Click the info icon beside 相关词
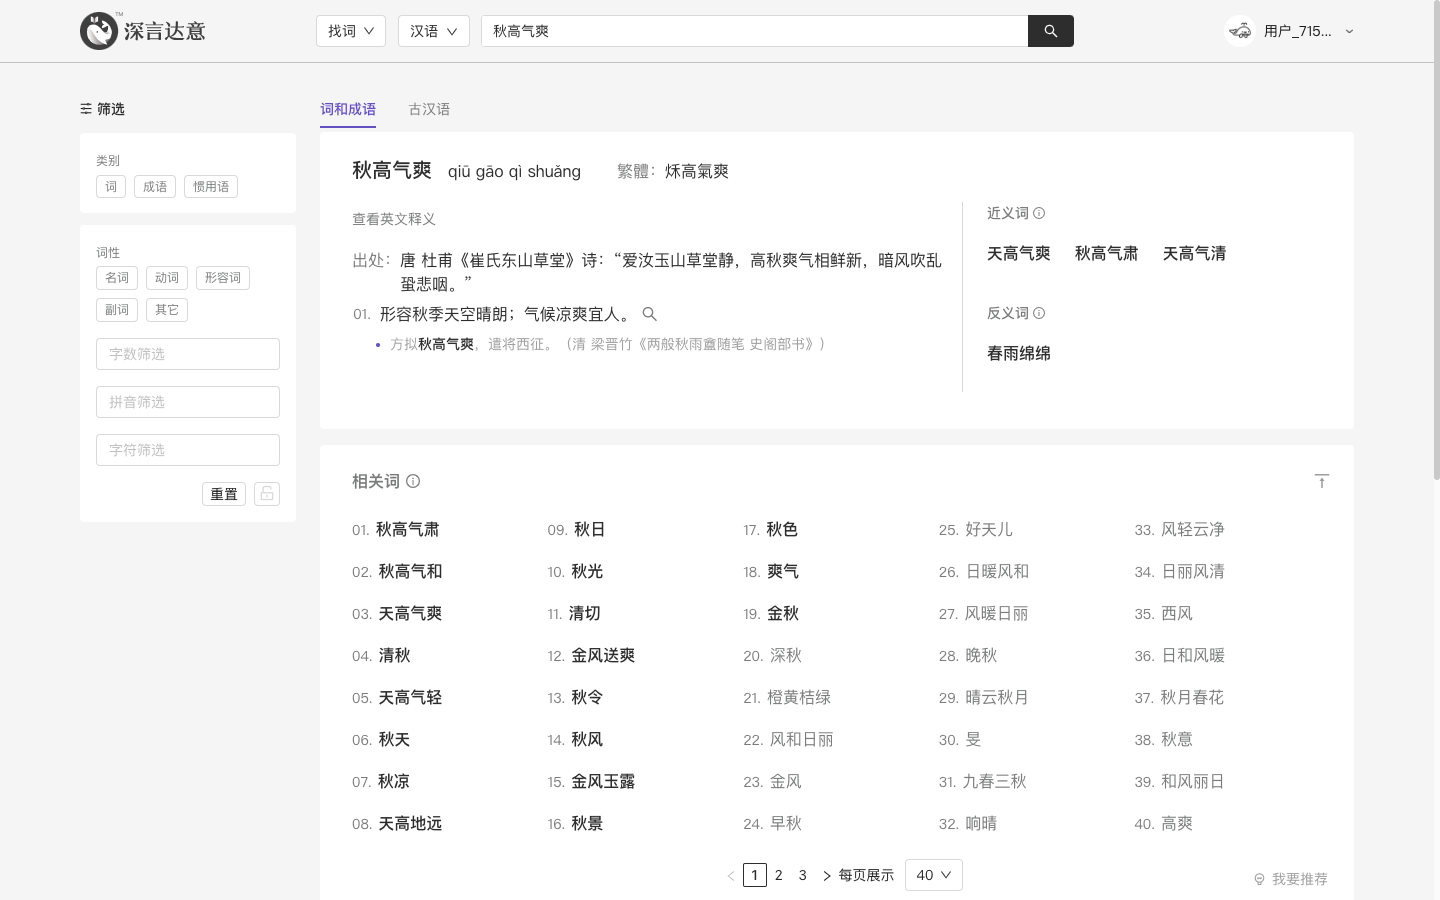Screen dimensions: 1440x900 (x=413, y=481)
